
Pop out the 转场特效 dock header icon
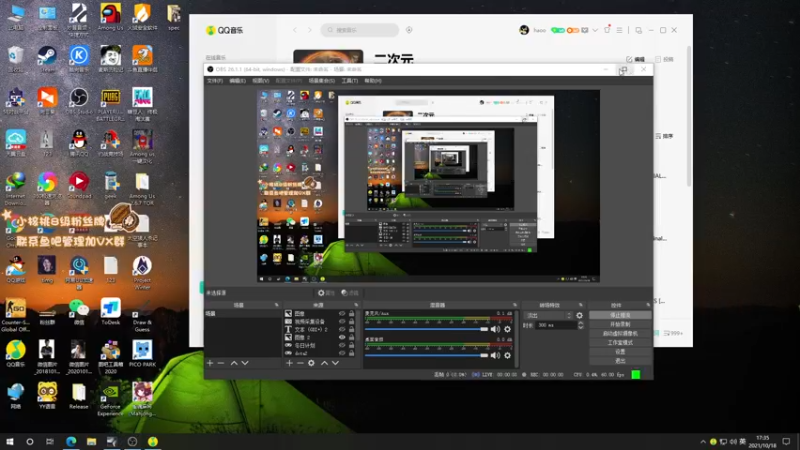pos(581,305)
